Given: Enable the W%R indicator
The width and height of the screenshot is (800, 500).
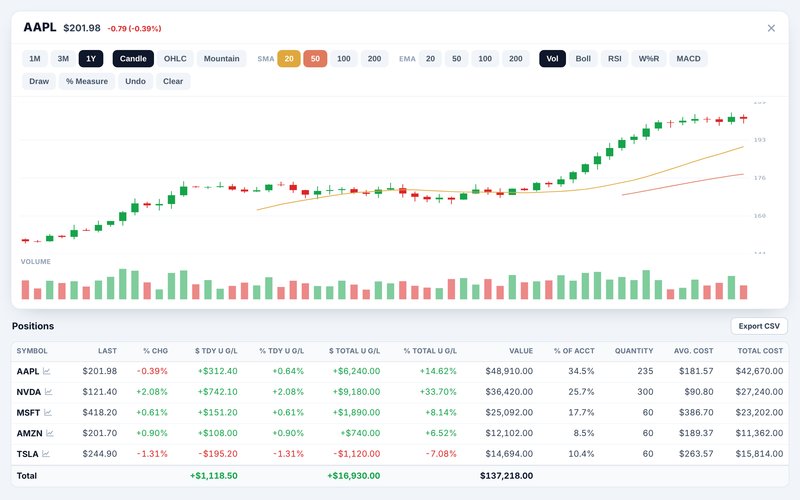Looking at the screenshot, I should point(649,59).
